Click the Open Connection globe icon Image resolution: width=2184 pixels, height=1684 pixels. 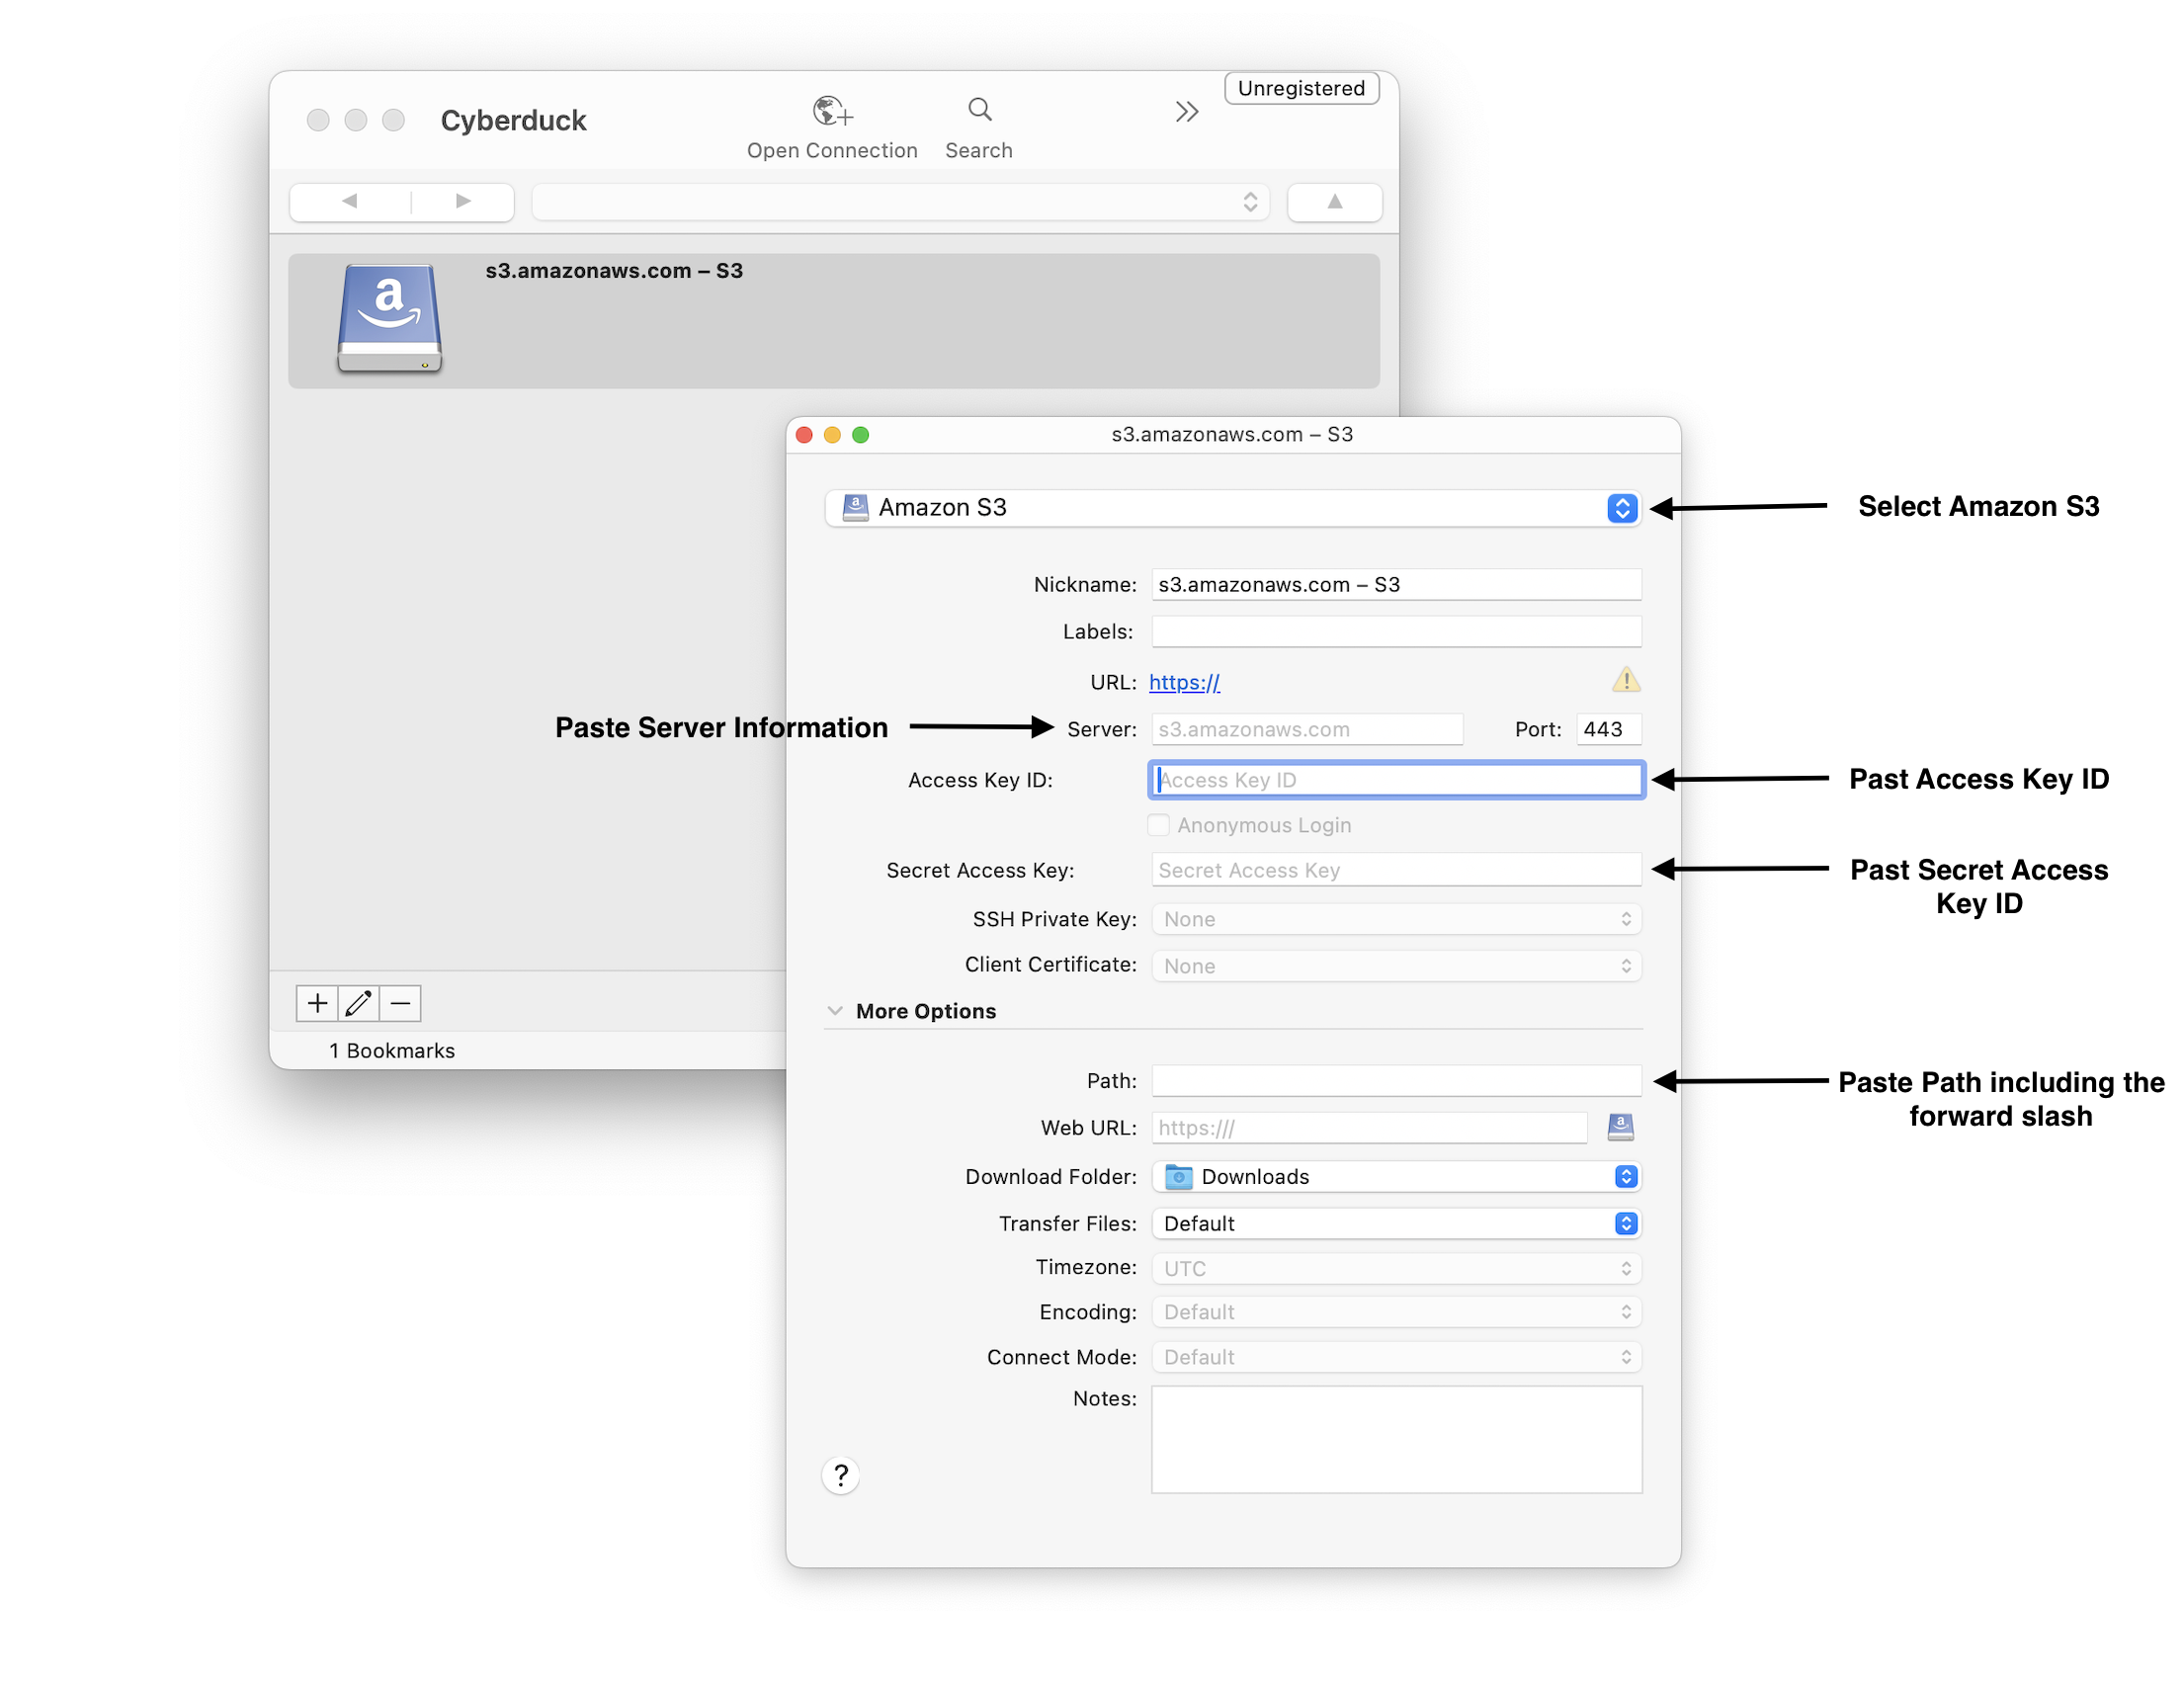click(x=831, y=110)
